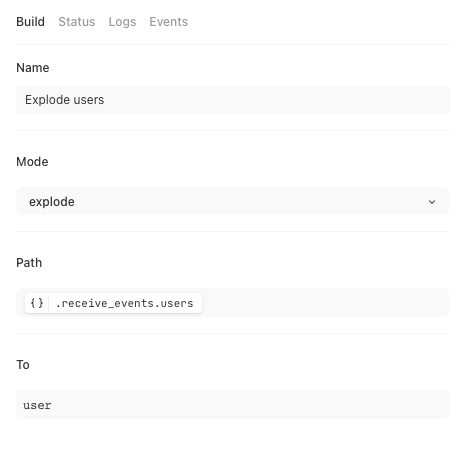The width and height of the screenshot is (467, 451).
Task: Click the 'Name' field label
Action: pyautogui.click(x=33, y=68)
